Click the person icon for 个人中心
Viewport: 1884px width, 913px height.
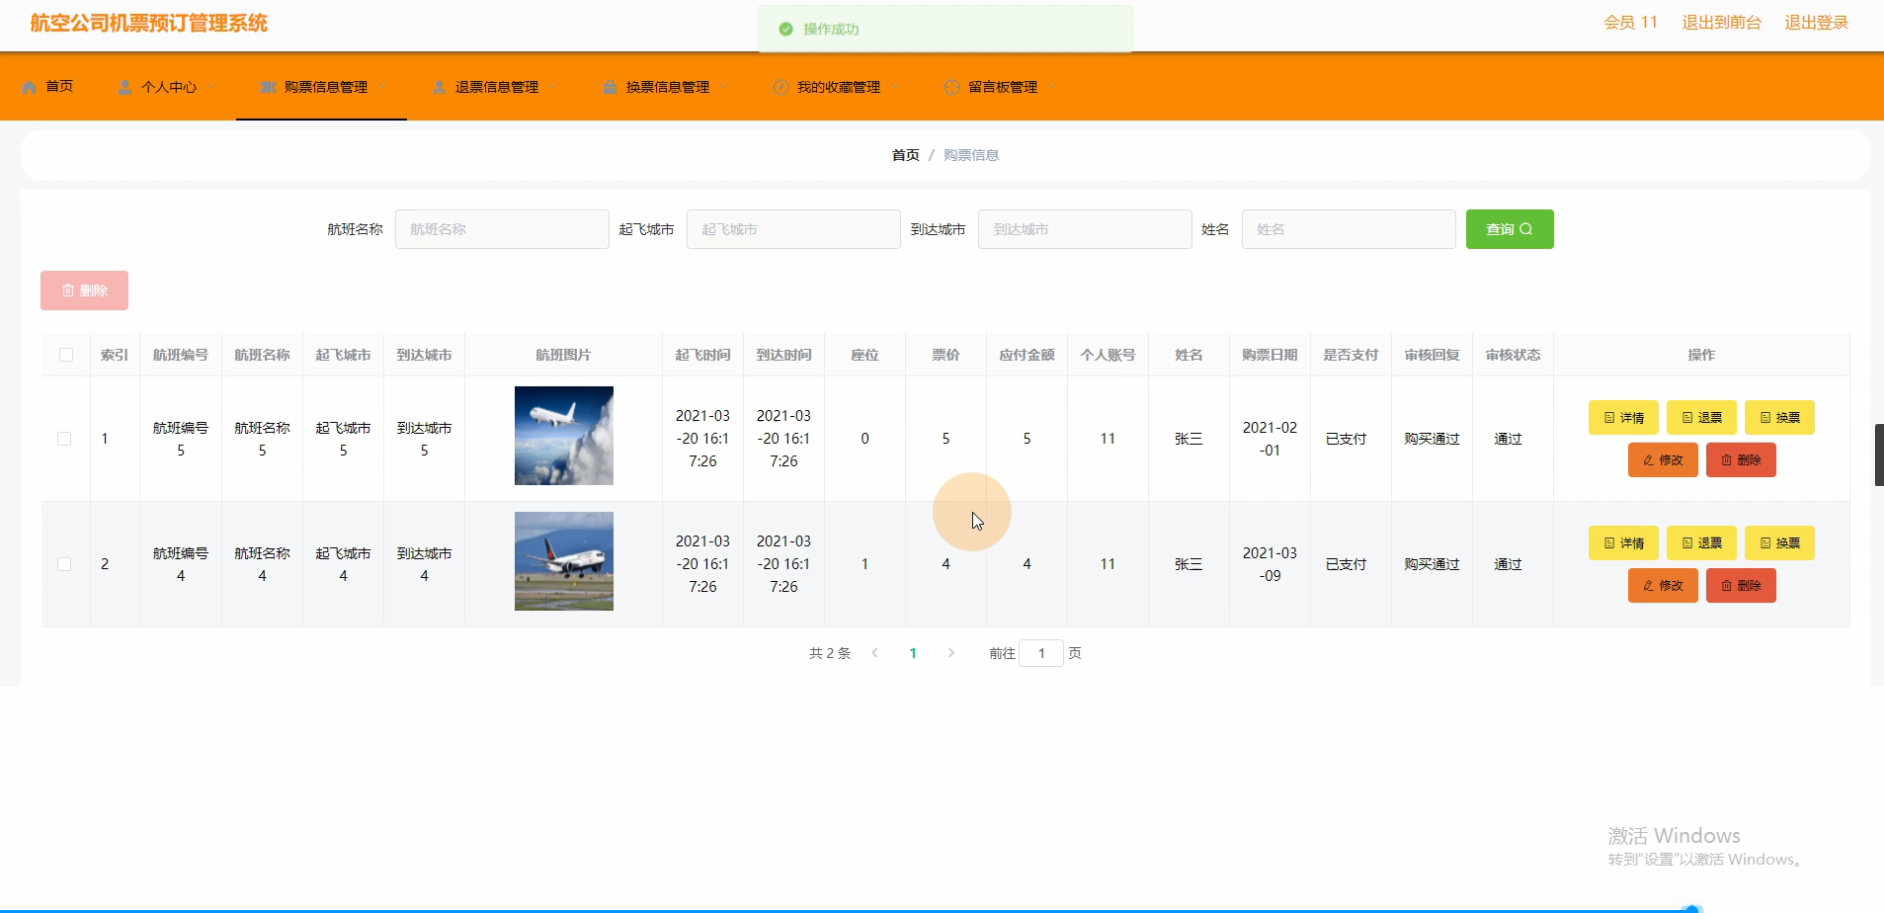pos(125,87)
